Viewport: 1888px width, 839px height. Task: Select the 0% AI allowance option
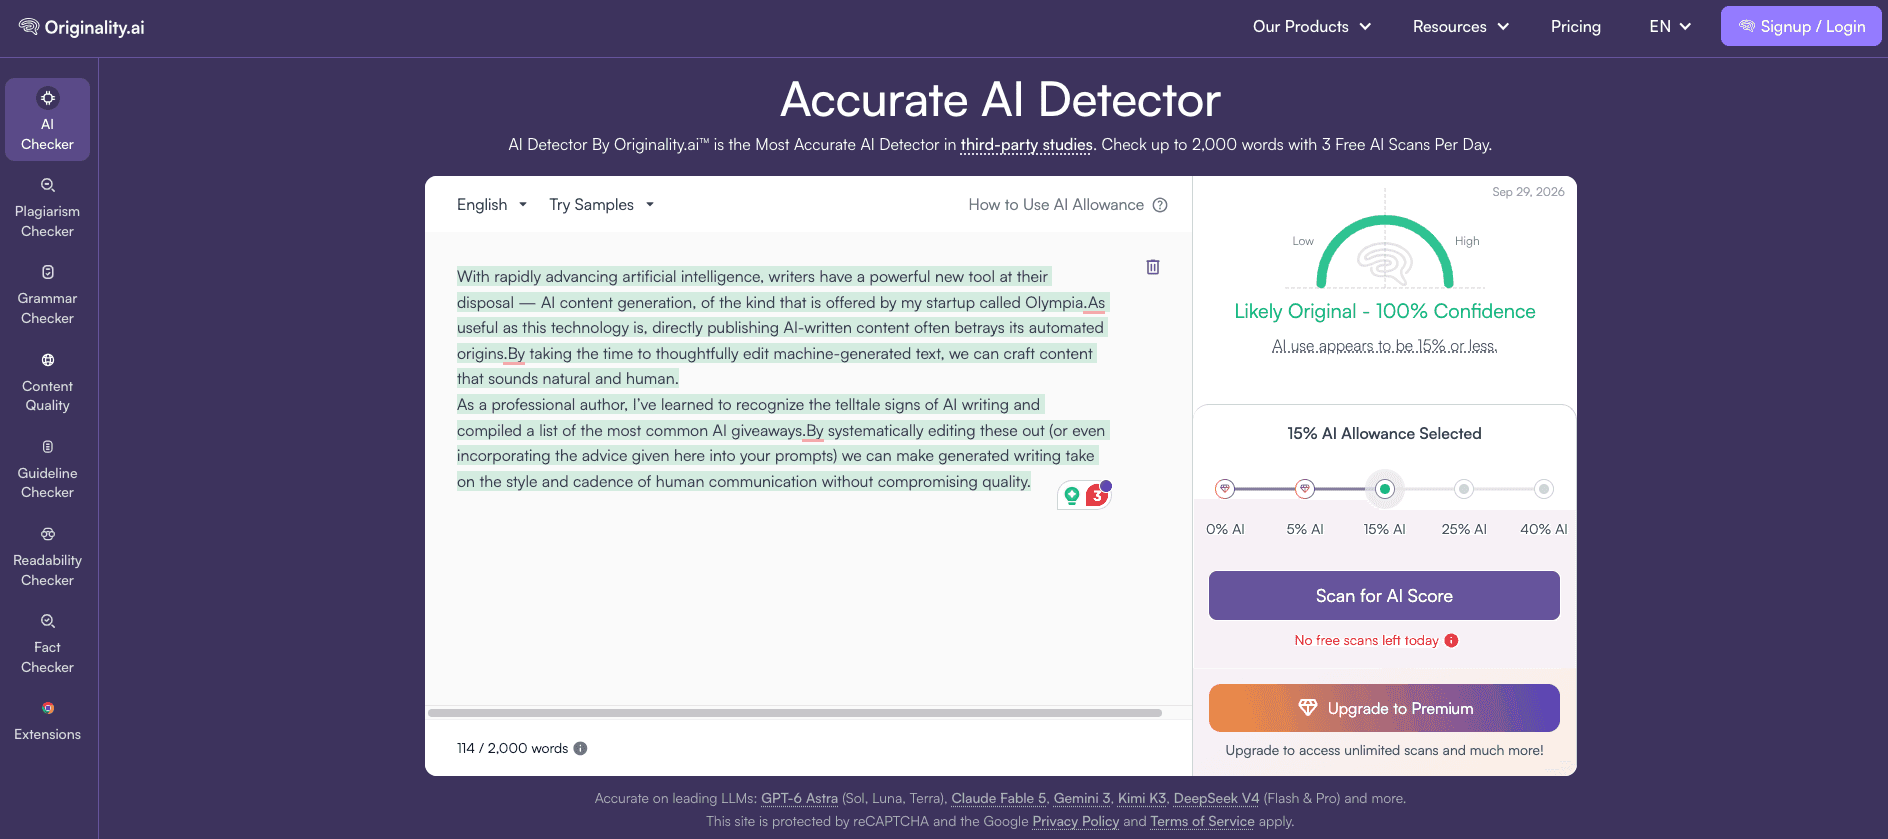[1225, 489]
